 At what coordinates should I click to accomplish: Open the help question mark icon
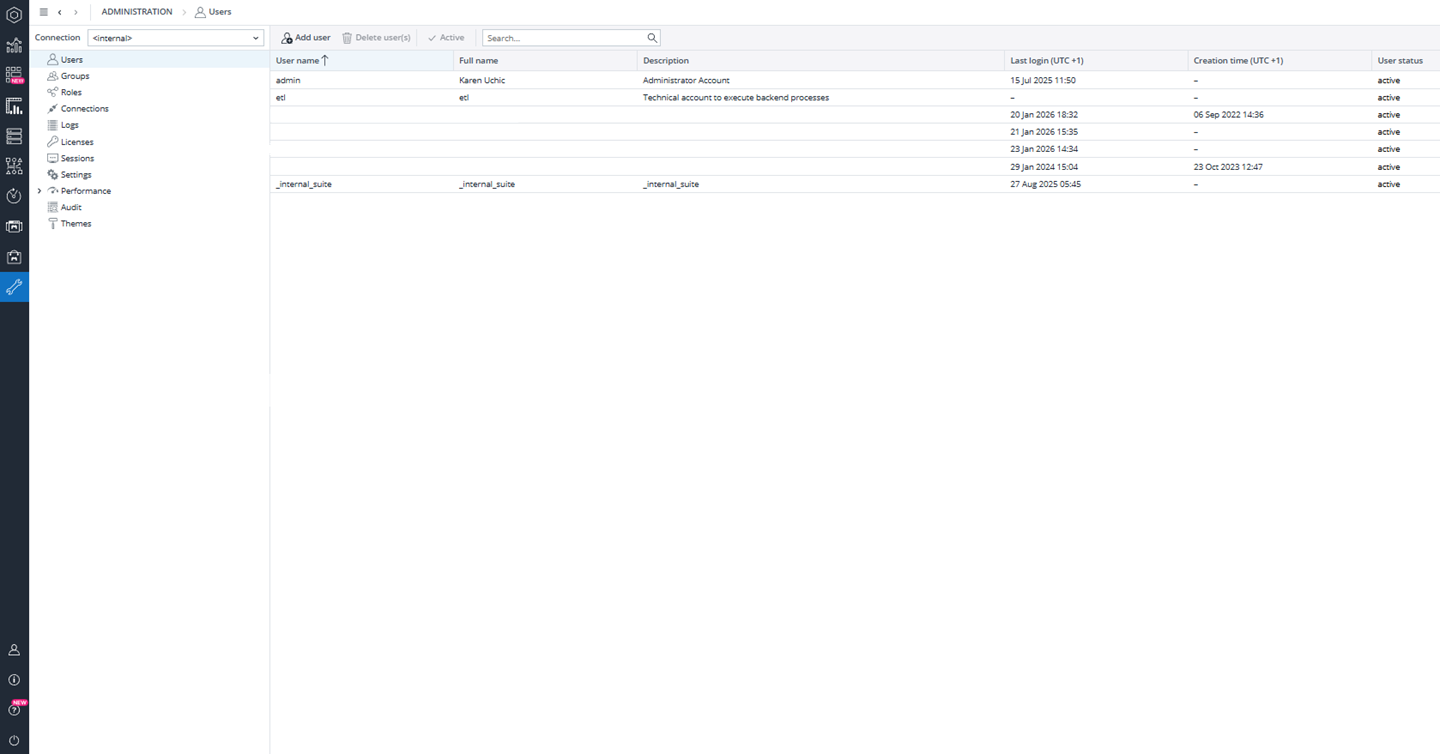point(14,710)
